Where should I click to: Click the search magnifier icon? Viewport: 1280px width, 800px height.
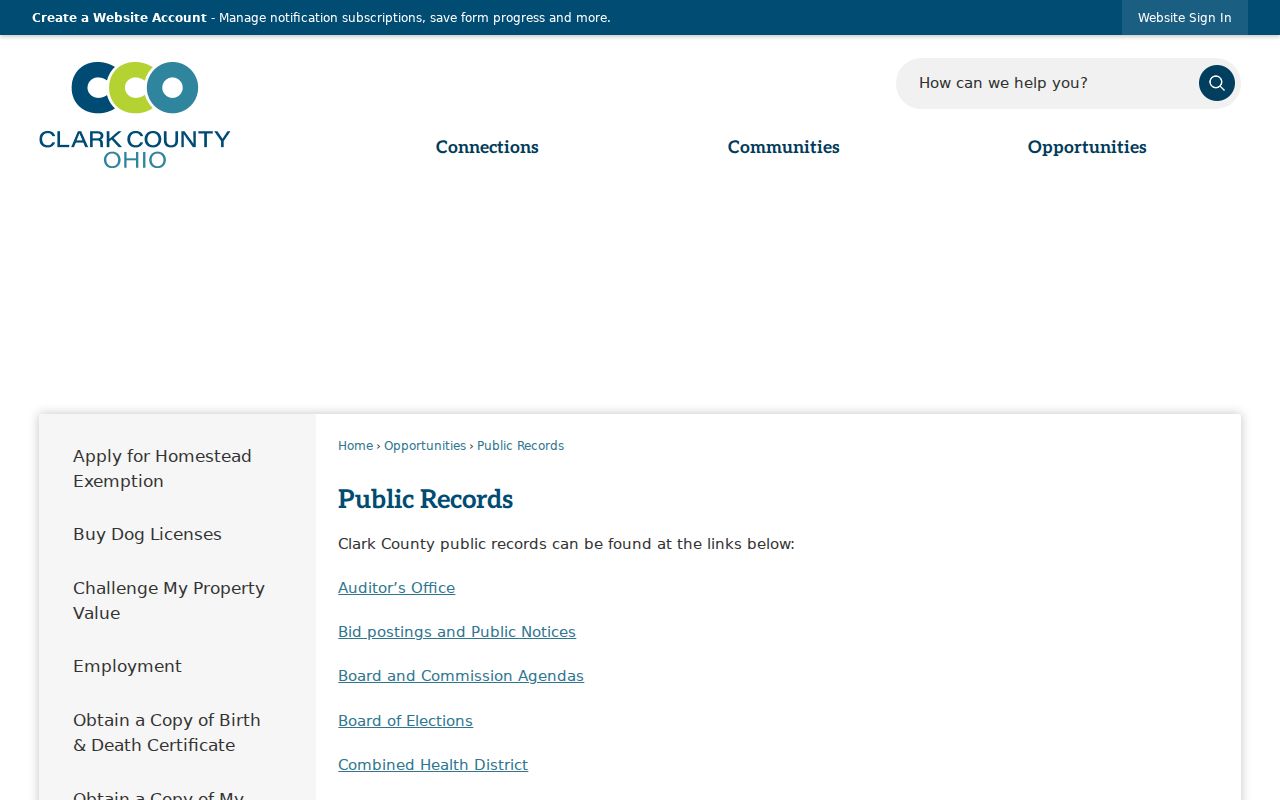(1216, 83)
